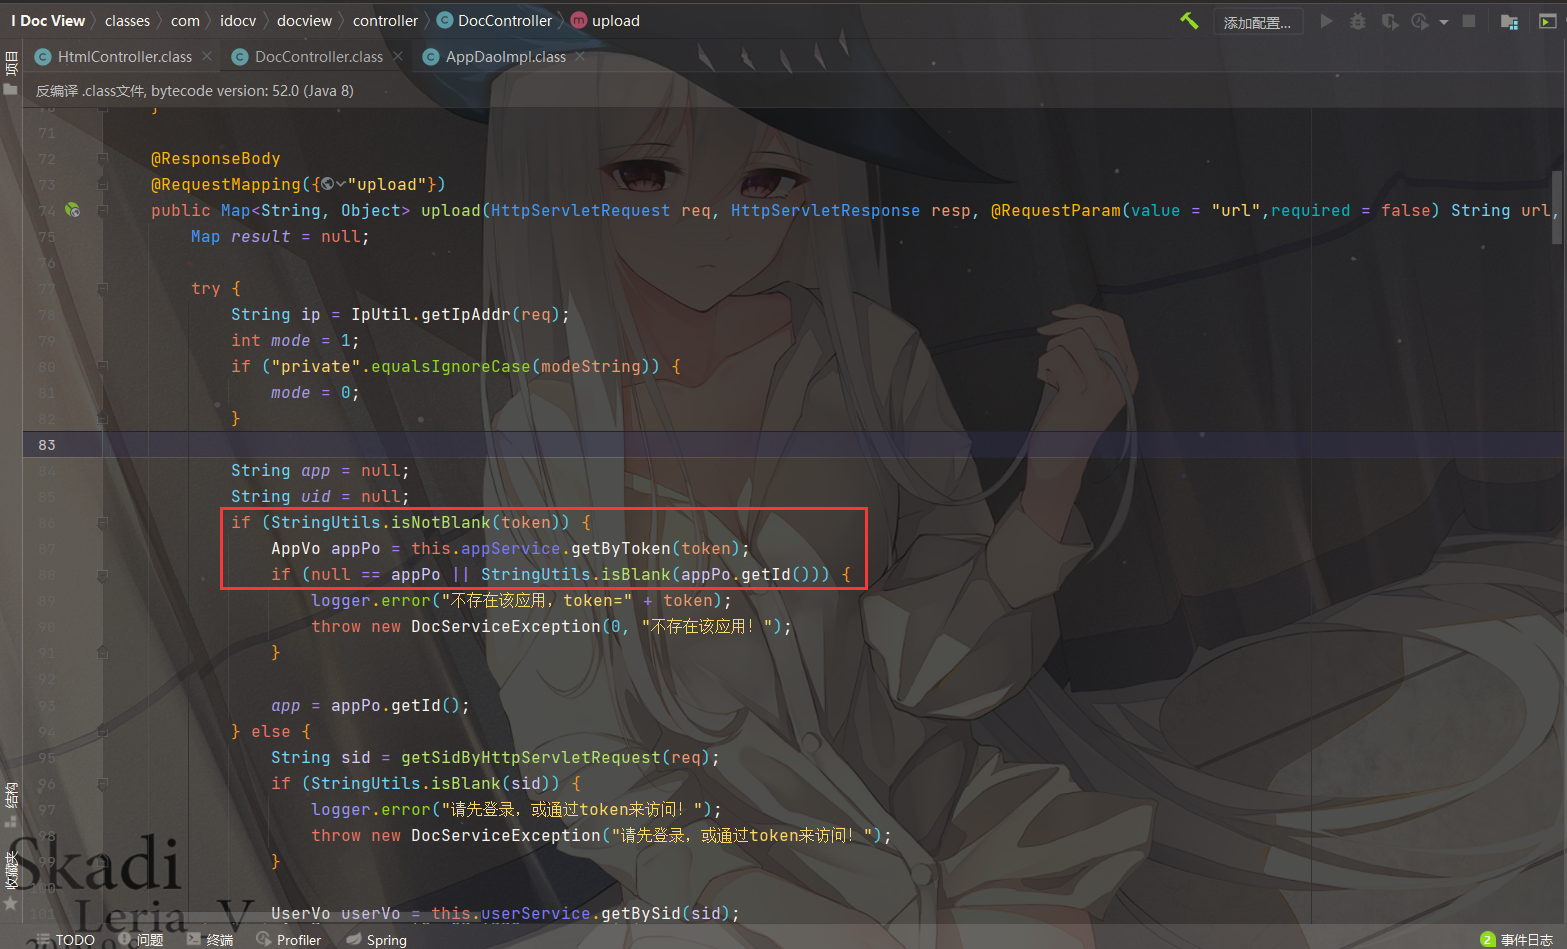Run with Coverage shield icon
This screenshot has height=949, width=1567.
pyautogui.click(x=1389, y=21)
